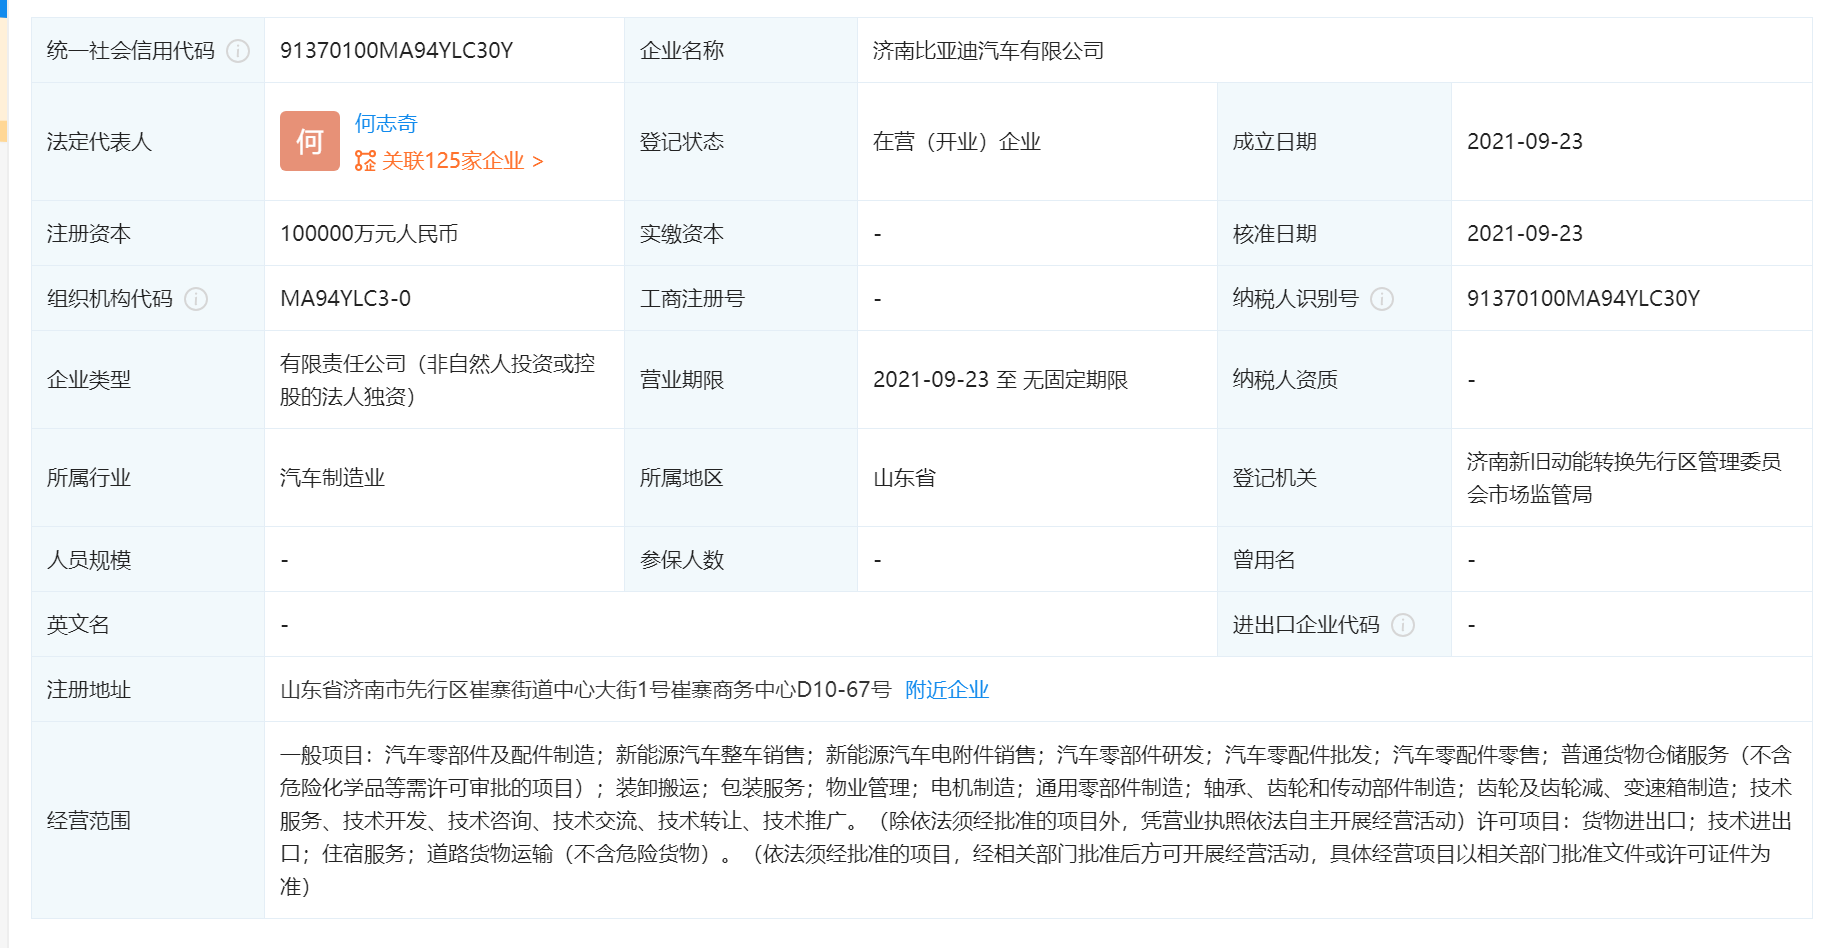This screenshot has width=1829, height=948.
Task: Click industry value 汽车制造业
Action: (x=332, y=478)
